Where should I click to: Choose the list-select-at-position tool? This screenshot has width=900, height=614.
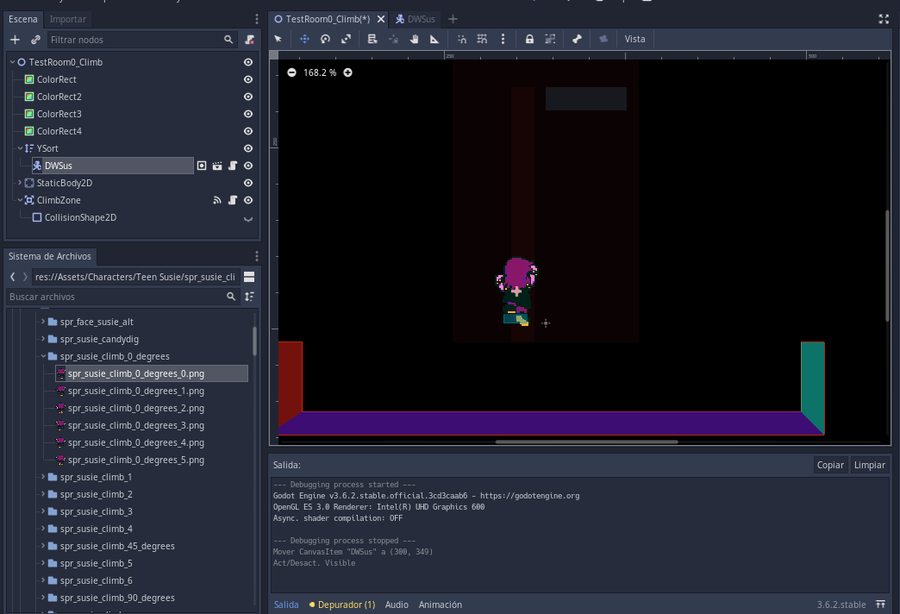(372, 39)
